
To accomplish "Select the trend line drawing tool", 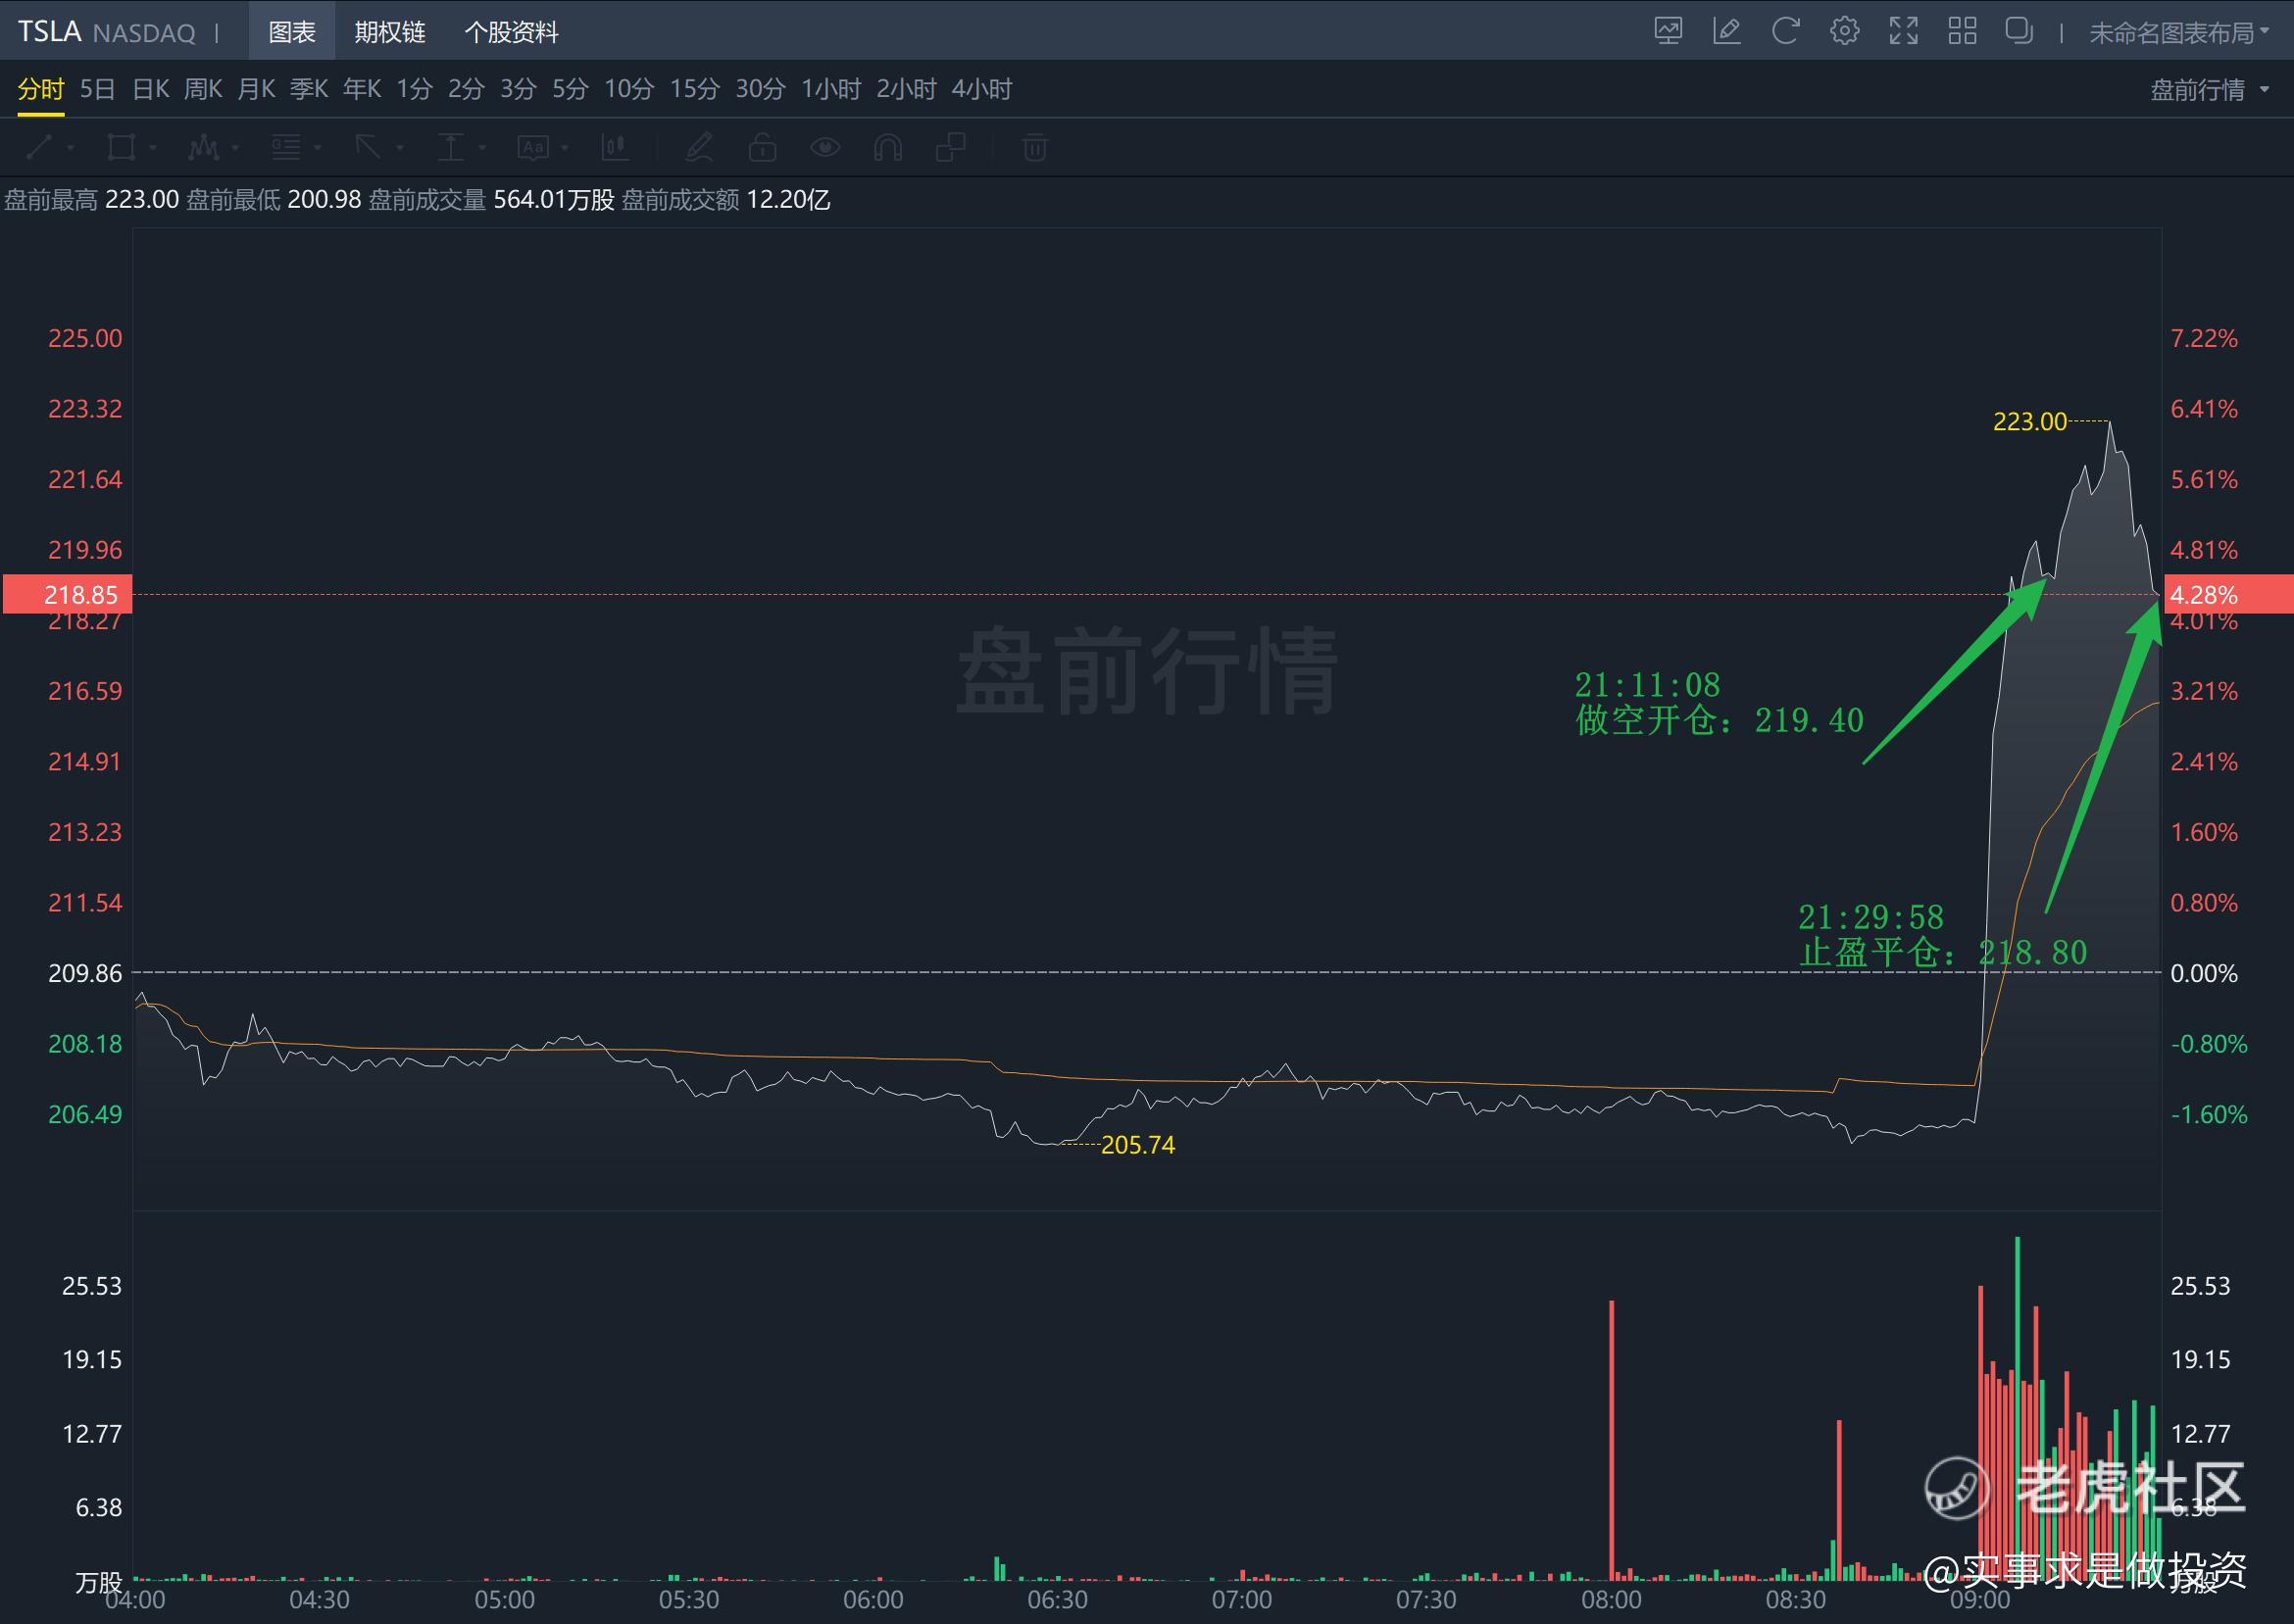I will (x=39, y=148).
